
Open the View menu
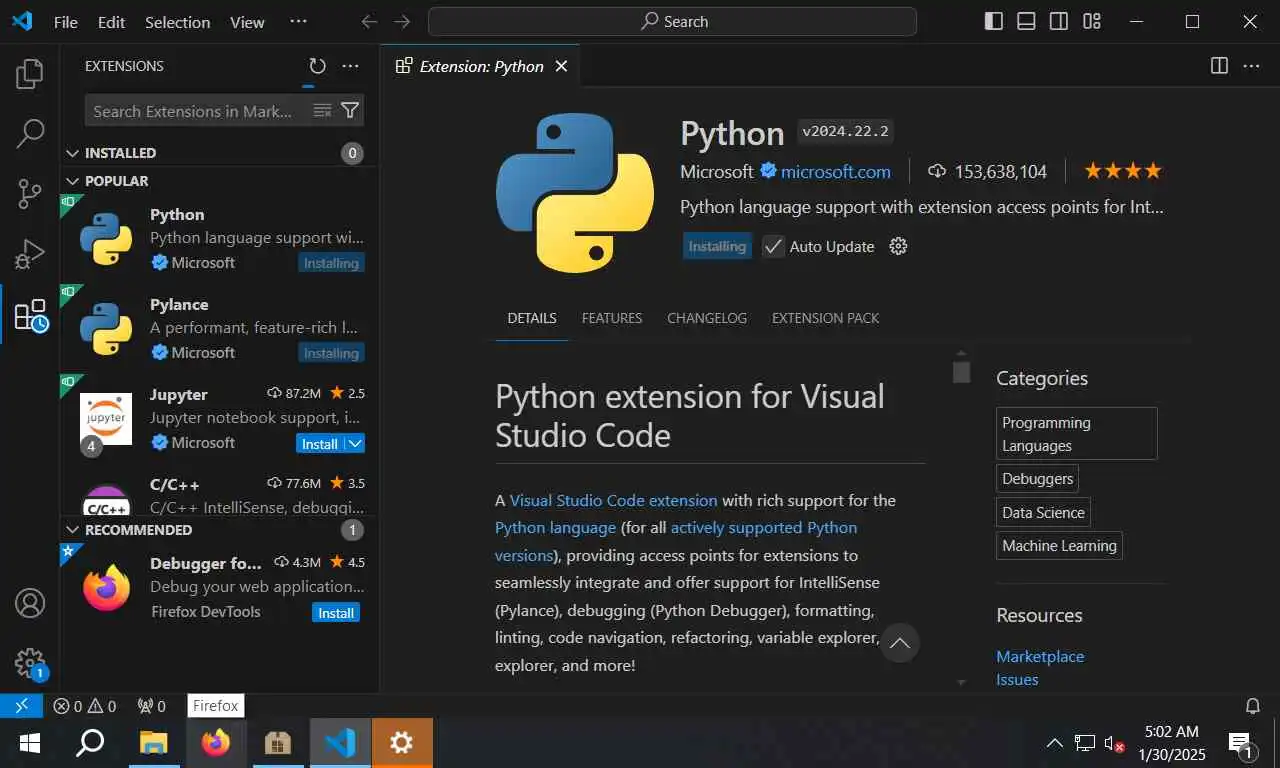[247, 22]
